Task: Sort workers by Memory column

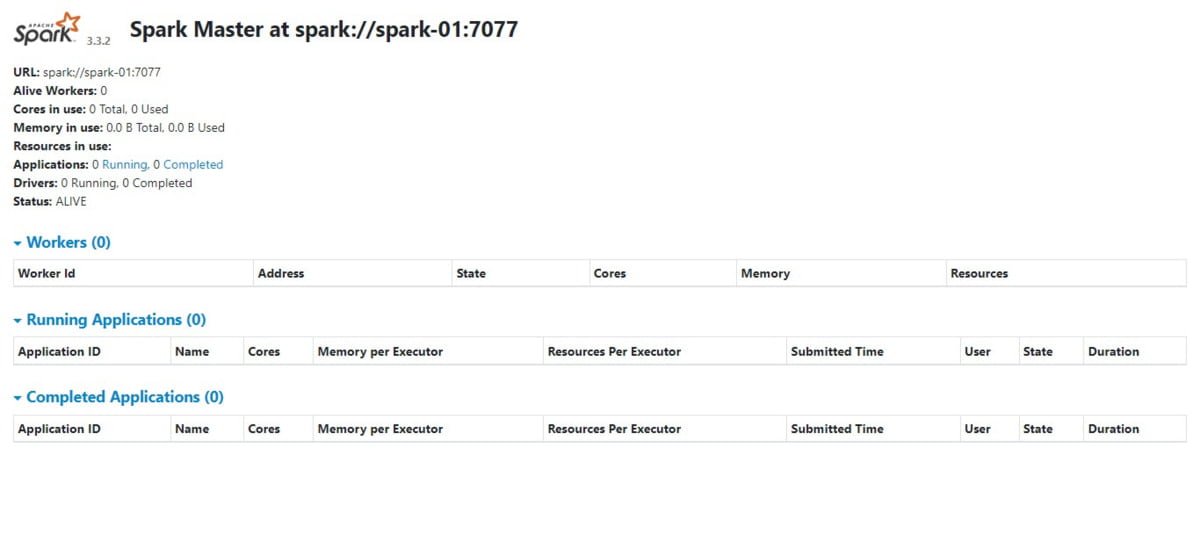Action: pyautogui.click(x=766, y=273)
